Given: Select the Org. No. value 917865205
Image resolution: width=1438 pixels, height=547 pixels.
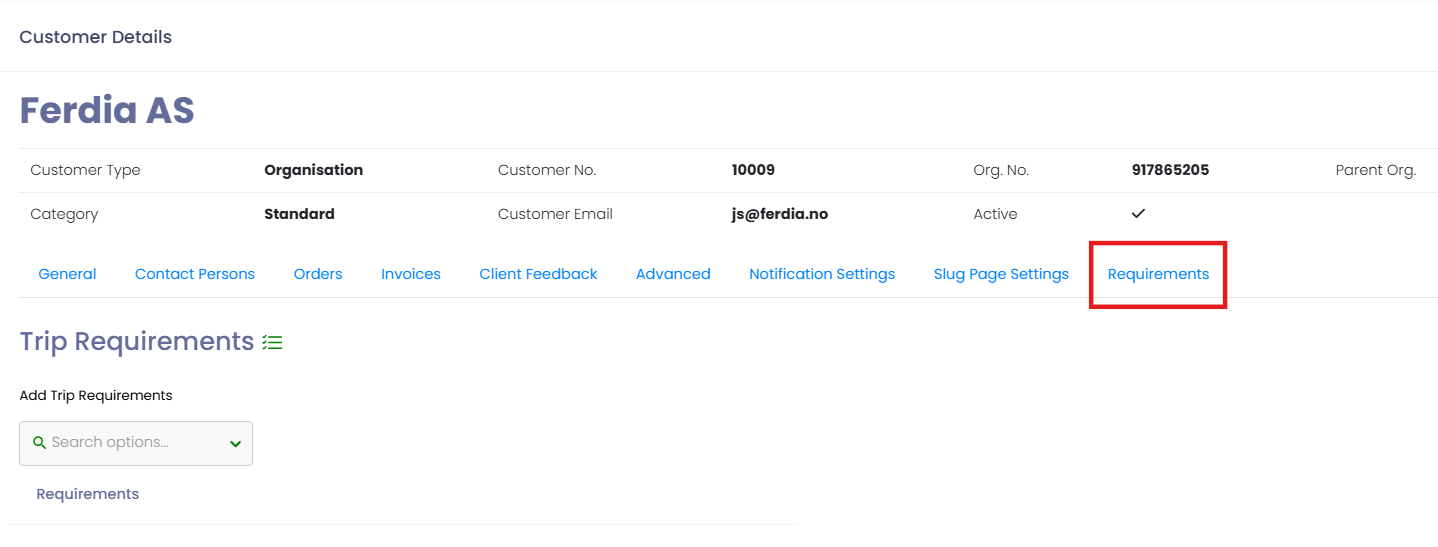Looking at the screenshot, I should [1170, 170].
